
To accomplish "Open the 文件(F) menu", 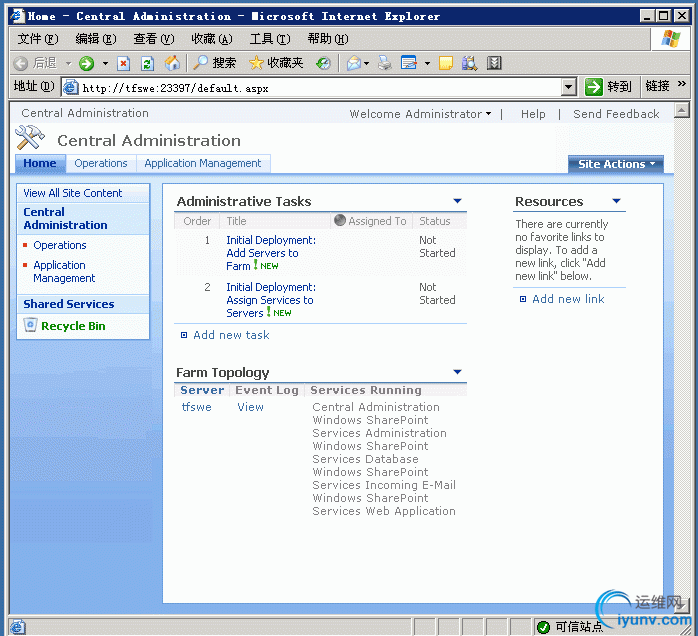I will (x=38, y=39).
